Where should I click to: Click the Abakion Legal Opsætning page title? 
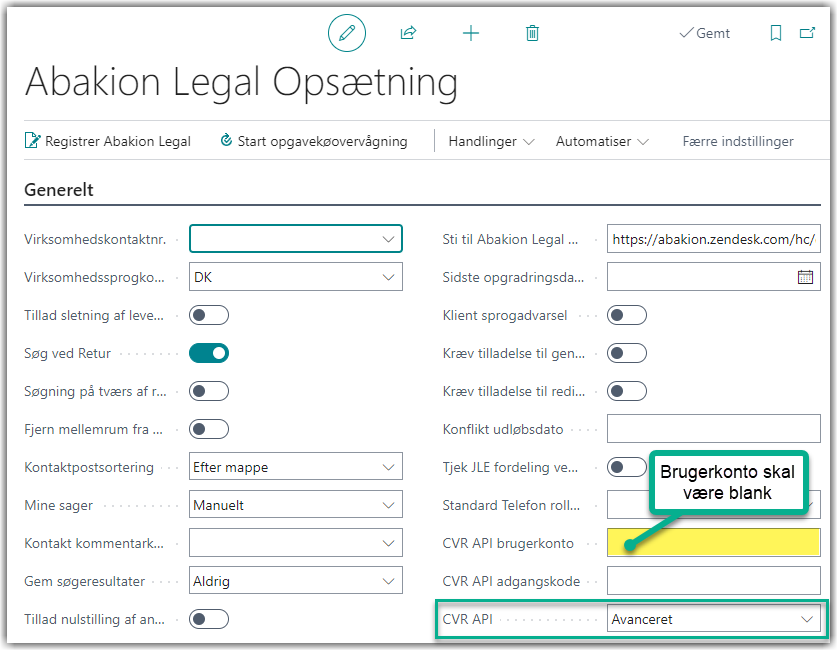242,82
